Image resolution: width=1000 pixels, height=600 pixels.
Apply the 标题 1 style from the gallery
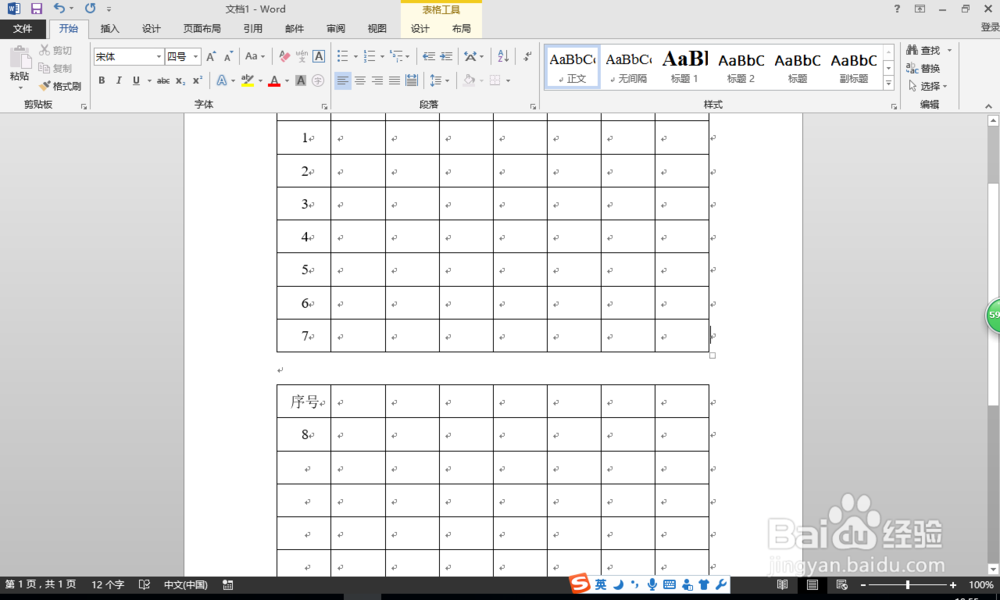[685, 62]
